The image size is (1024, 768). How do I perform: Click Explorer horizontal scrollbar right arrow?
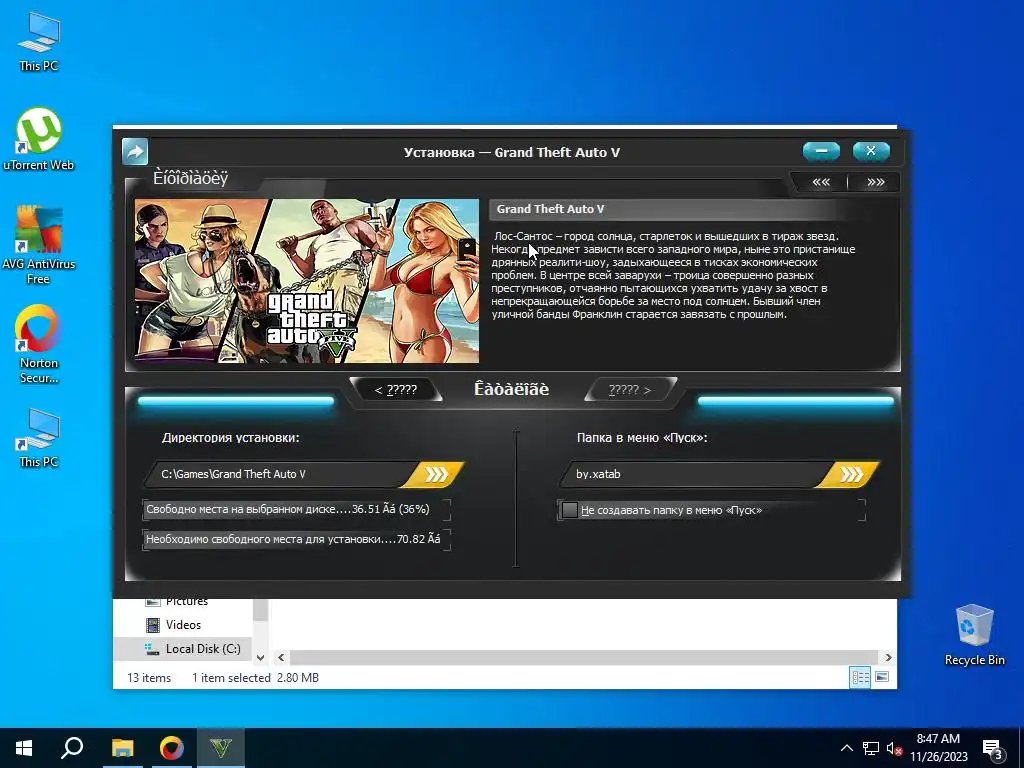click(888, 658)
